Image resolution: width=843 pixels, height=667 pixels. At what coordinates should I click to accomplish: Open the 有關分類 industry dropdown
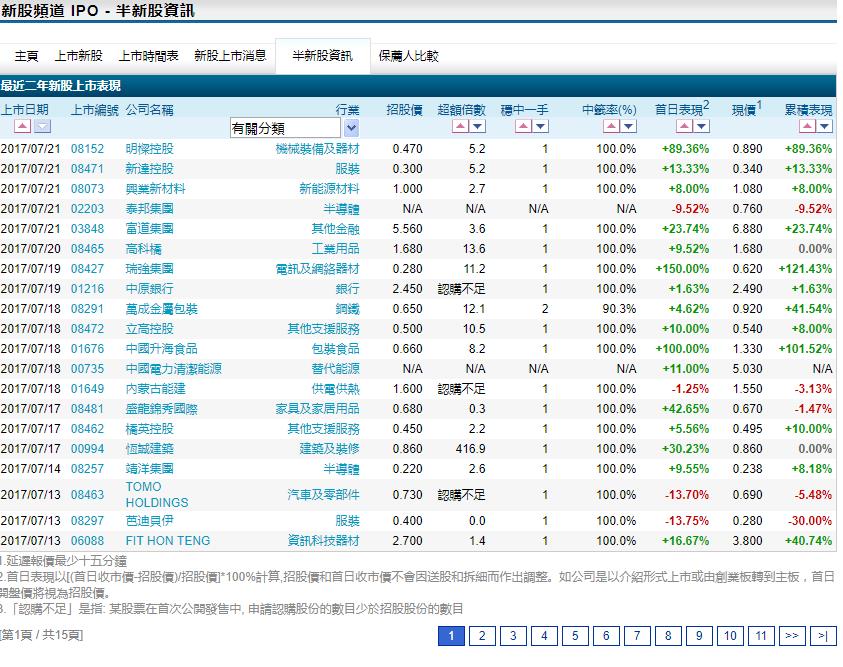pyautogui.click(x=294, y=128)
